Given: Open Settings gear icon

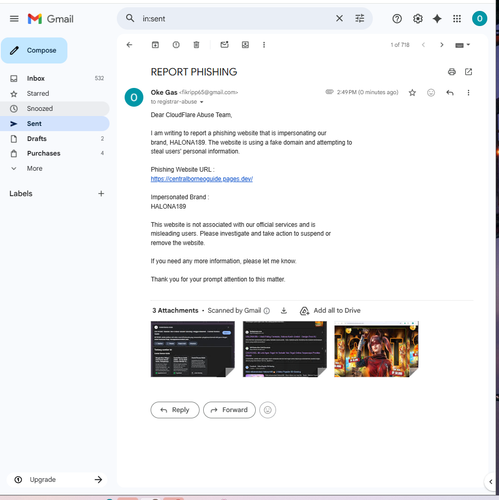Looking at the screenshot, I should coord(417,19).
